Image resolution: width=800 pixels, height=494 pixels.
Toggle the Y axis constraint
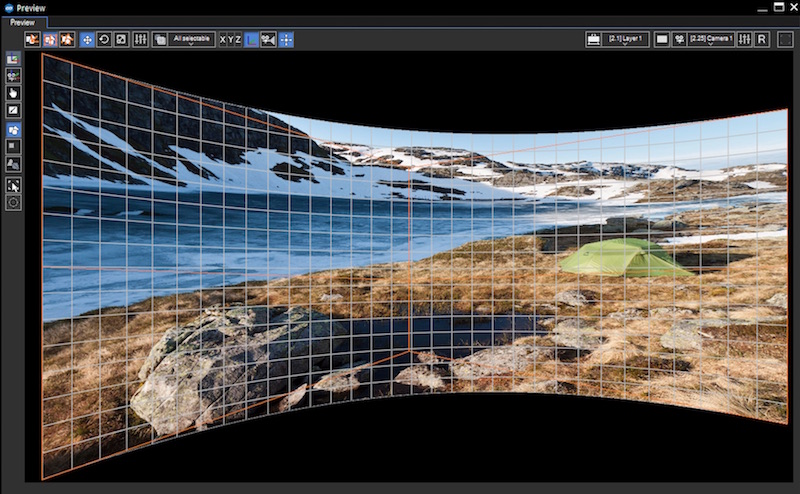(231, 39)
